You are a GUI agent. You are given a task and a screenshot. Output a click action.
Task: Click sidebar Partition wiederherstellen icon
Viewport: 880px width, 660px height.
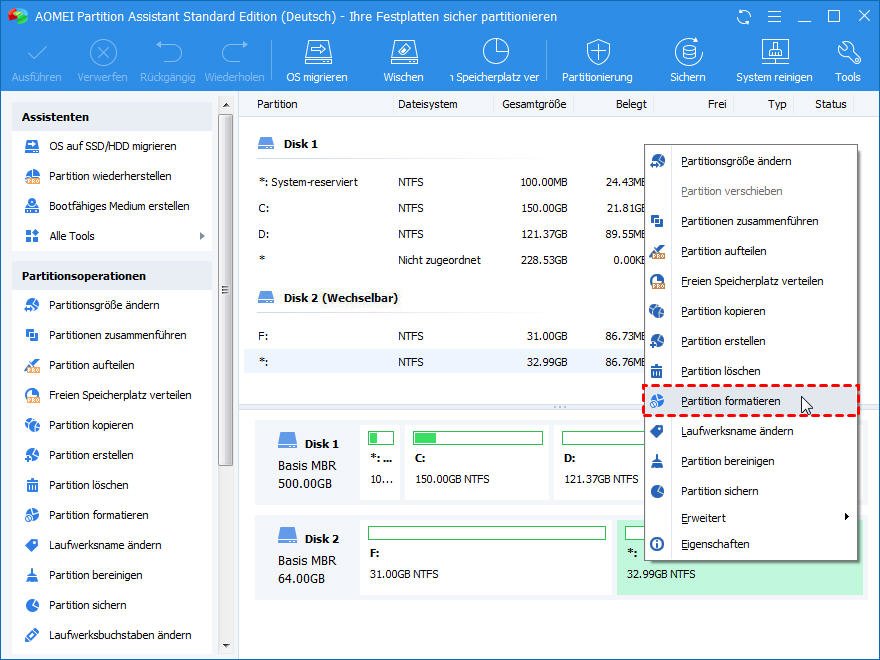33,176
